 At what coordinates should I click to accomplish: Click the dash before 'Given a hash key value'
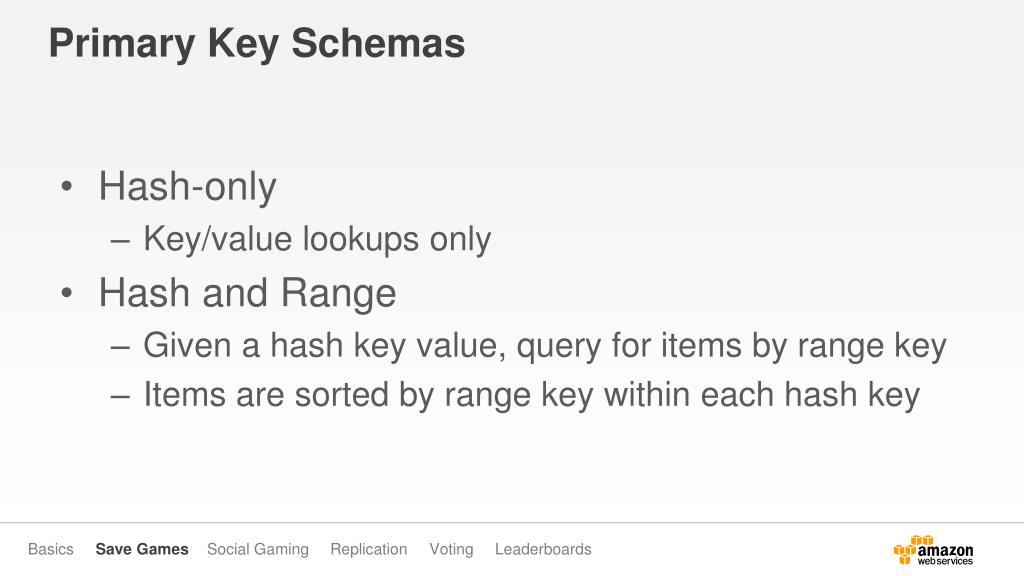click(x=121, y=348)
